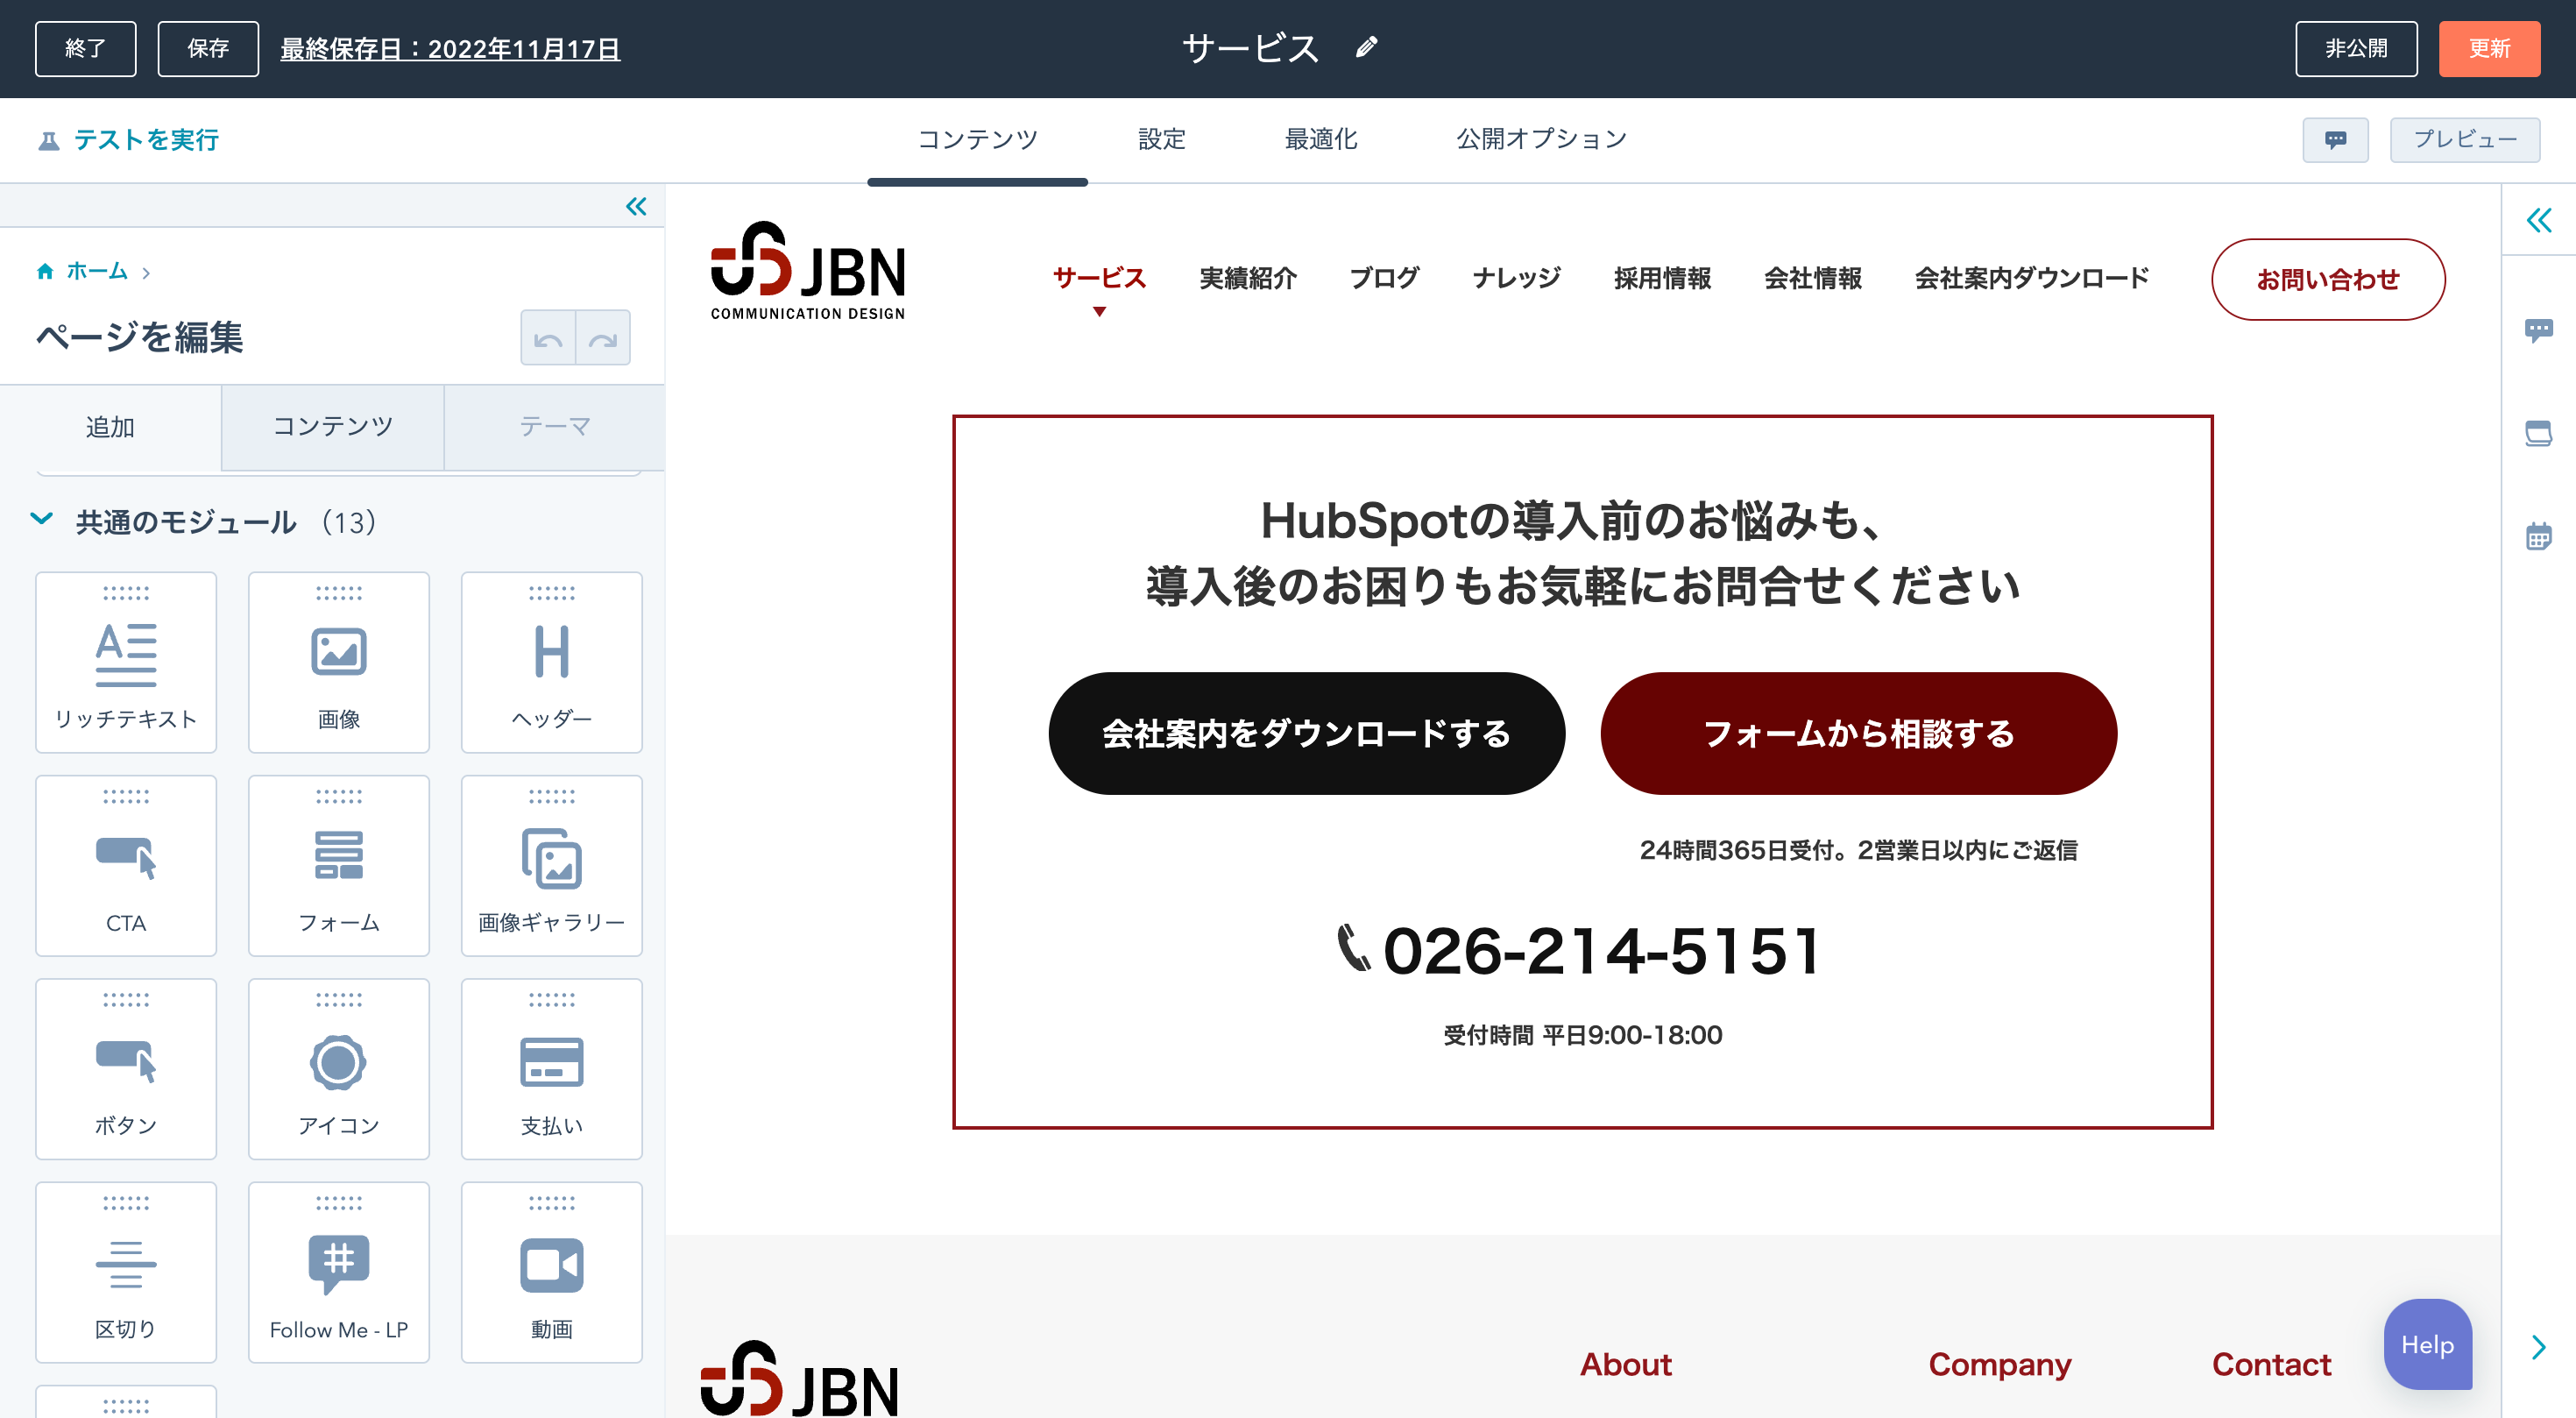Click the 採用情報 nav item
Screen dimensions: 2576x1418
point(1662,278)
